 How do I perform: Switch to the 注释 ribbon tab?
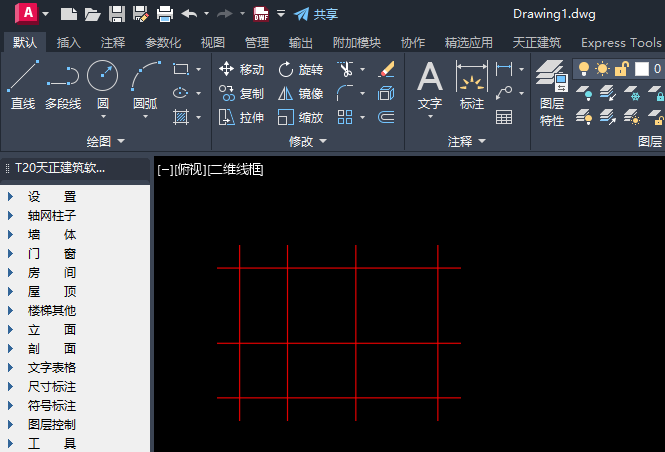point(113,42)
